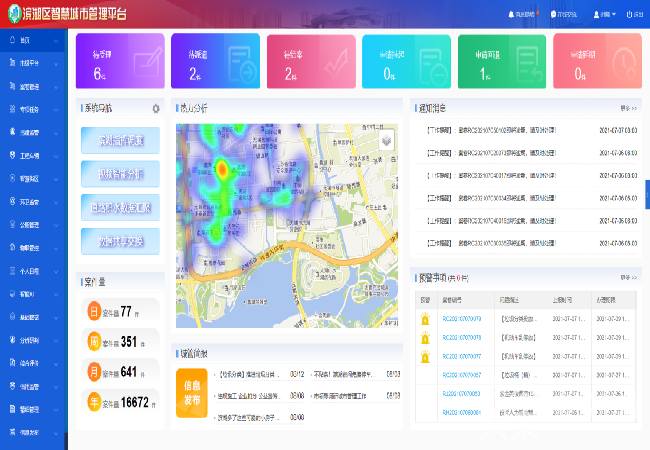Open the user account dropdown in header
Viewport: 650px width, 450px height.
pos(608,15)
